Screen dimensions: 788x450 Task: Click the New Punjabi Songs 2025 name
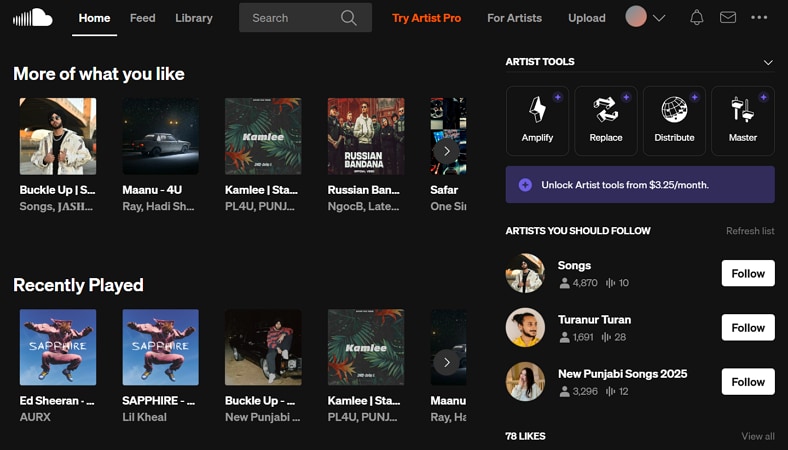click(x=623, y=374)
